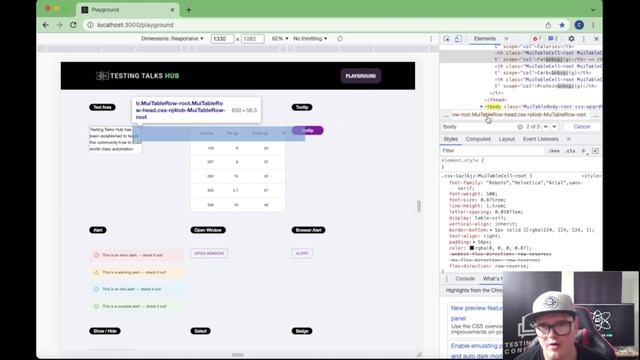Click the error alert message
Viewport: 640px width, 360px height.
[136, 255]
